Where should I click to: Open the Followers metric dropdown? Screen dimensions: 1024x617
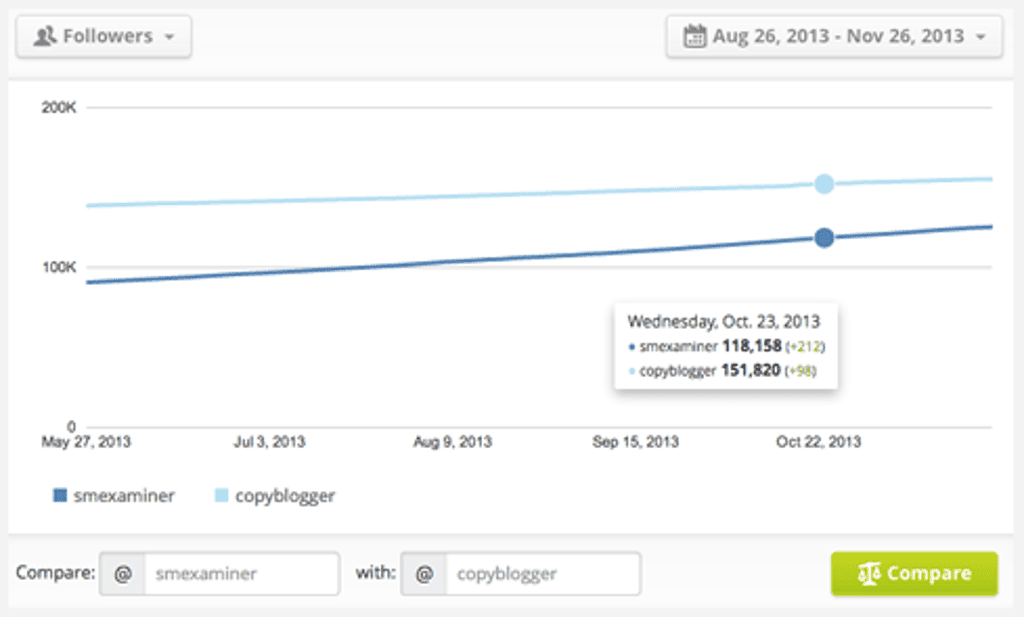coord(104,37)
